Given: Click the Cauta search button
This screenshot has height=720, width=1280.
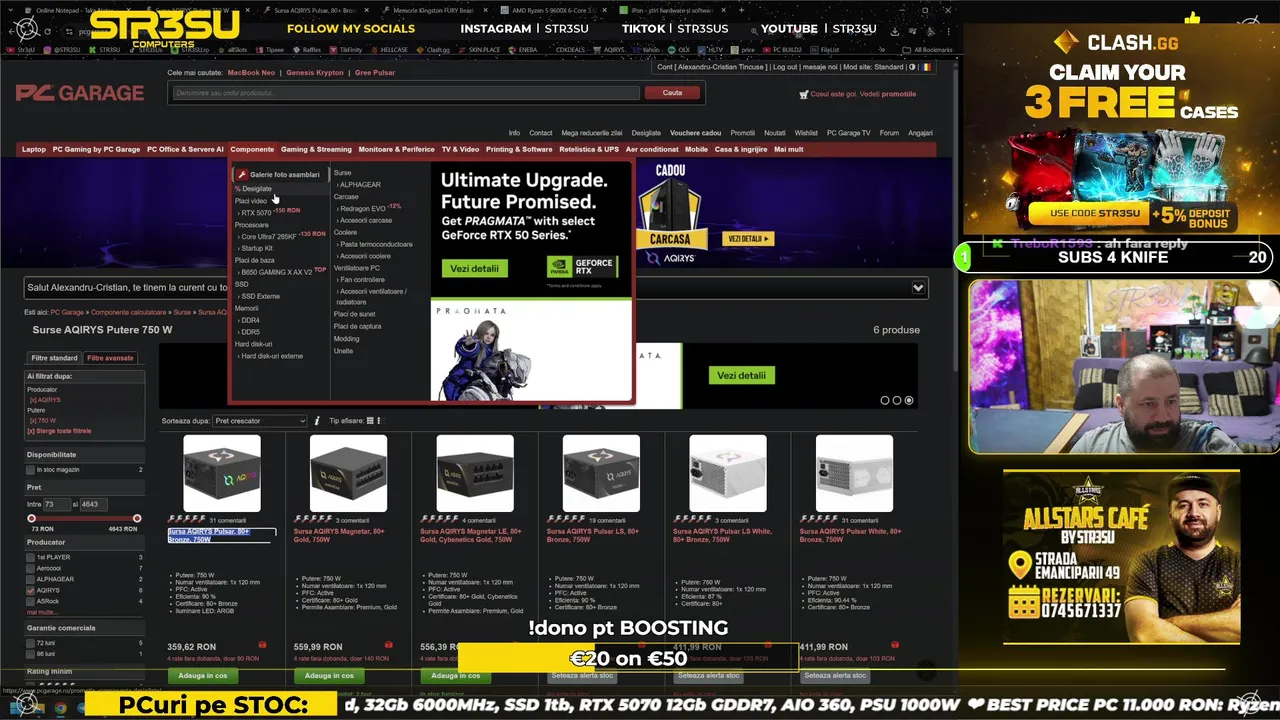Looking at the screenshot, I should [672, 93].
